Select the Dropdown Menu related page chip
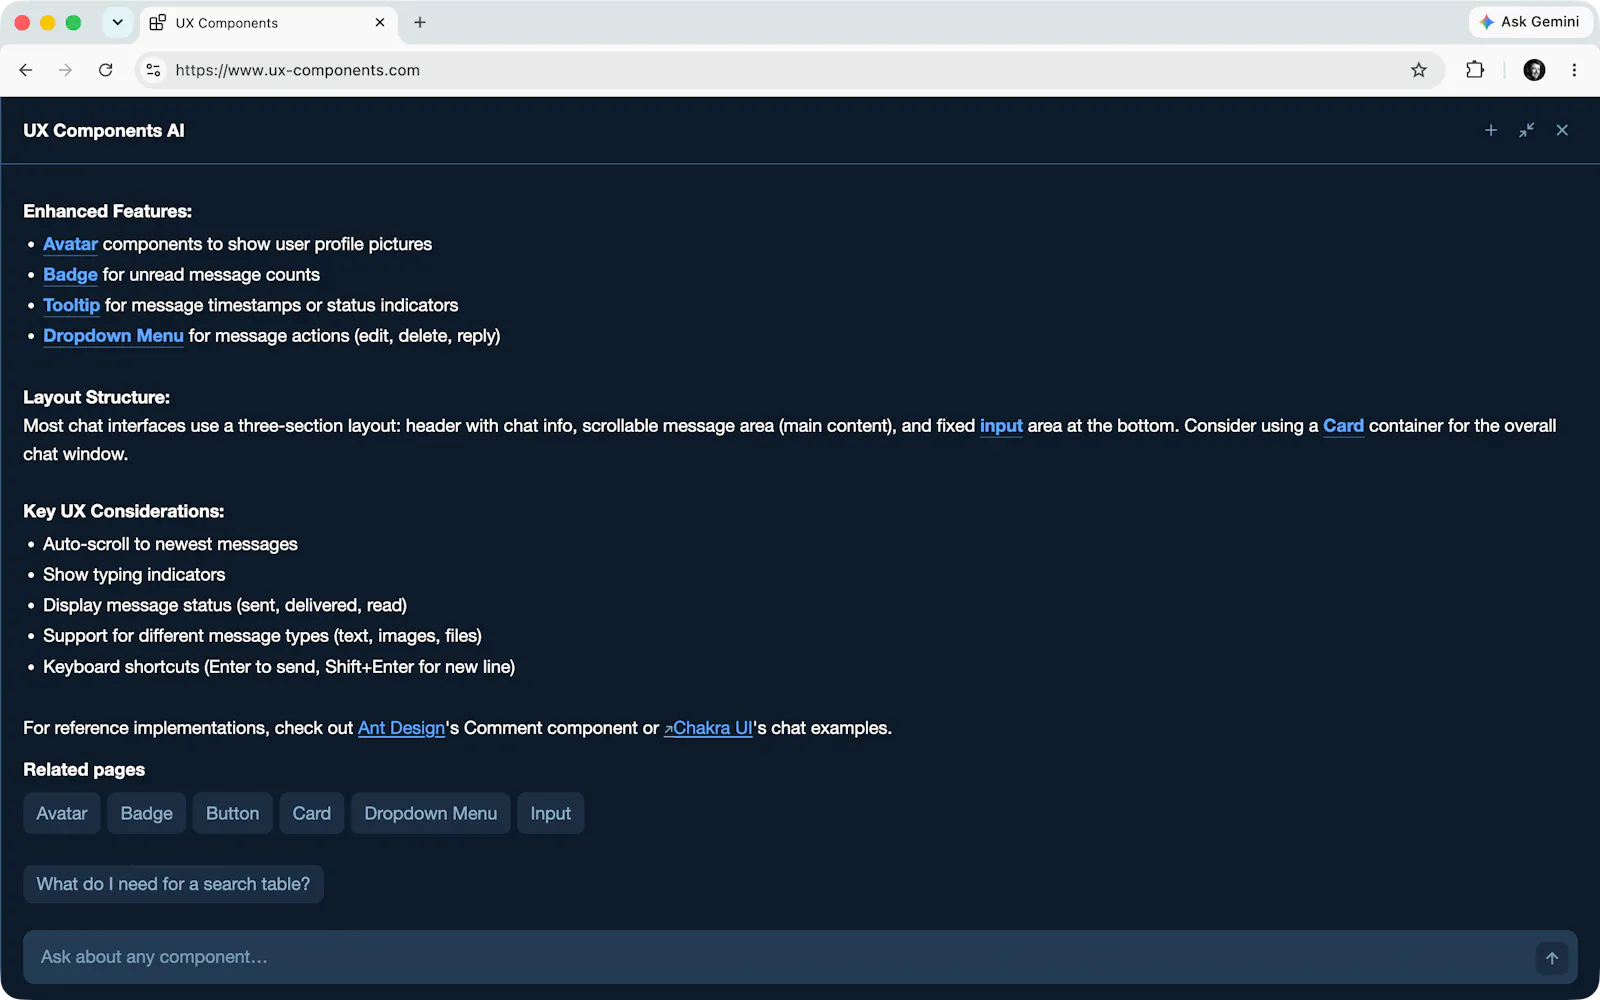This screenshot has width=1600, height=1000. (431, 814)
